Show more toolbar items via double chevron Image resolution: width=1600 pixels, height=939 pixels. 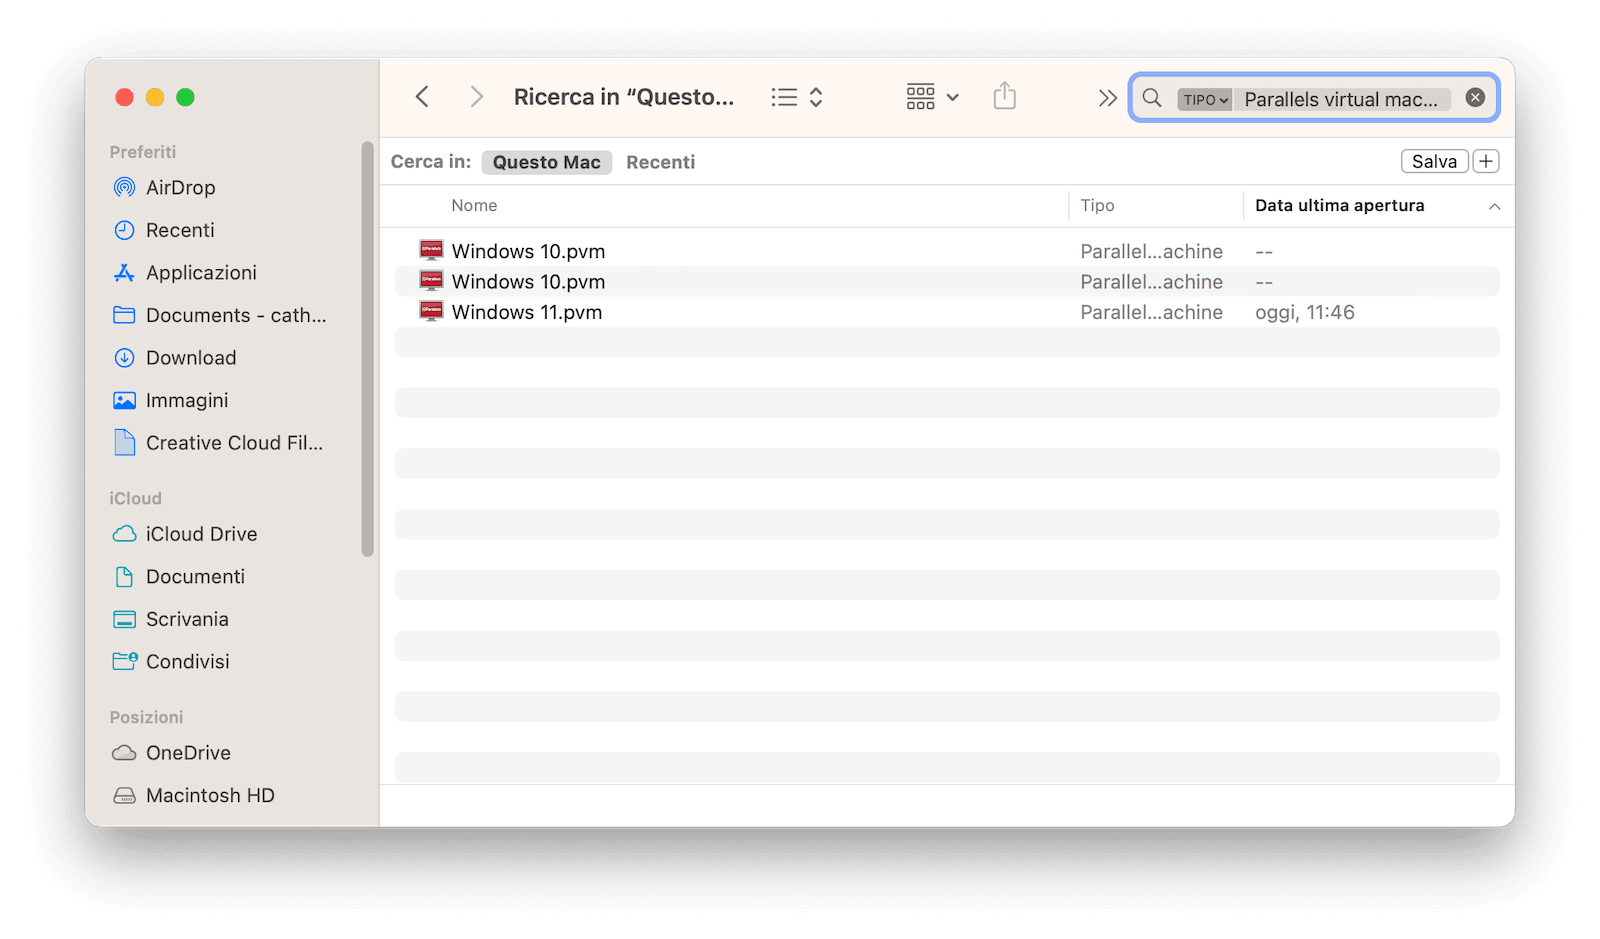(x=1107, y=98)
